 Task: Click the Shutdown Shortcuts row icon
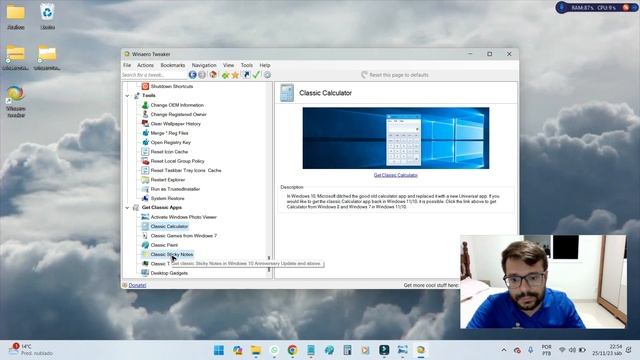tap(145, 86)
